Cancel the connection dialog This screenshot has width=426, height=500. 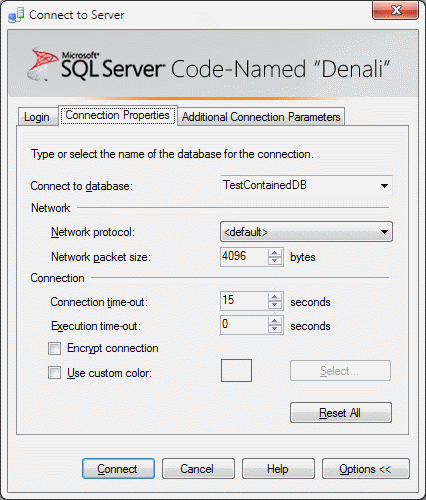pos(198,469)
